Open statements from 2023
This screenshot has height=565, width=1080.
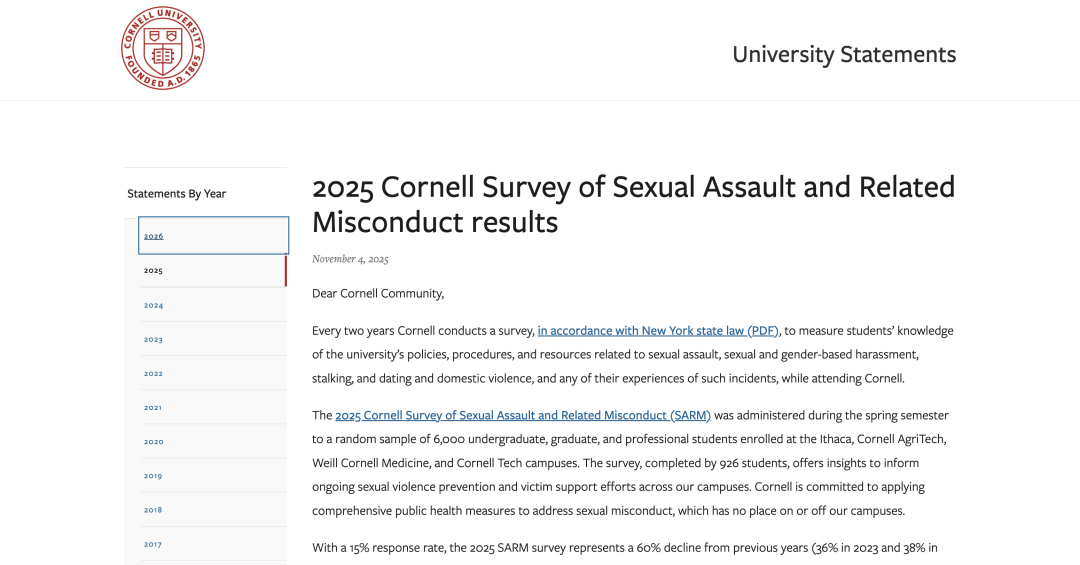click(212, 339)
